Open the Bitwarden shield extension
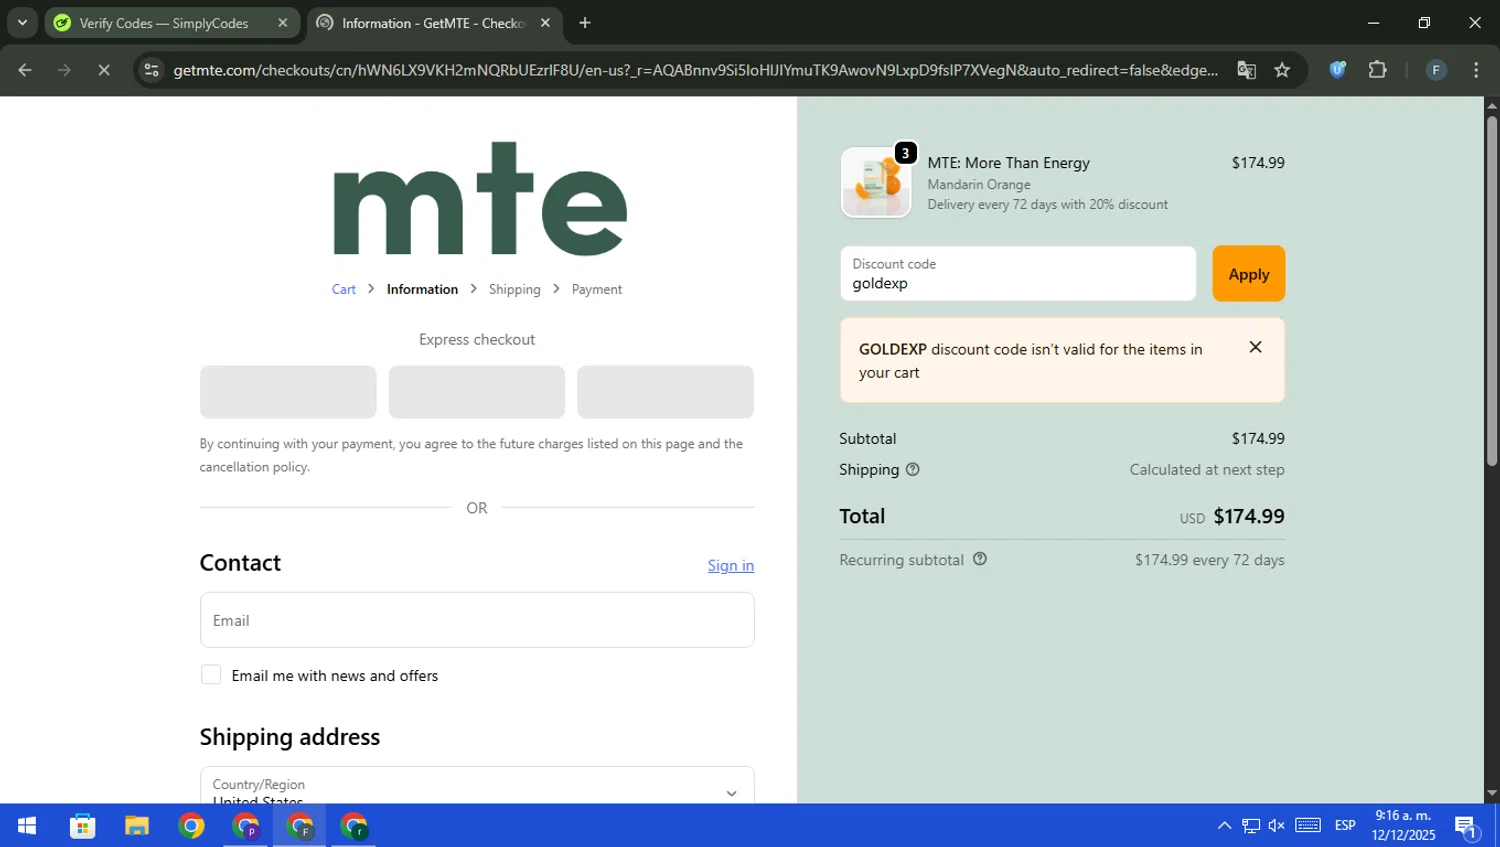1500x847 pixels. pos(1337,70)
